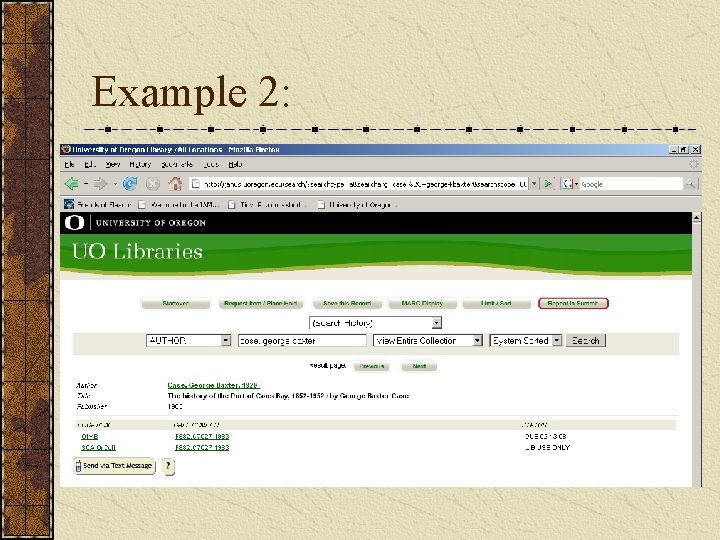Screen dimensions: 720x540
Task: Open the Tools menu
Action: tap(211, 164)
